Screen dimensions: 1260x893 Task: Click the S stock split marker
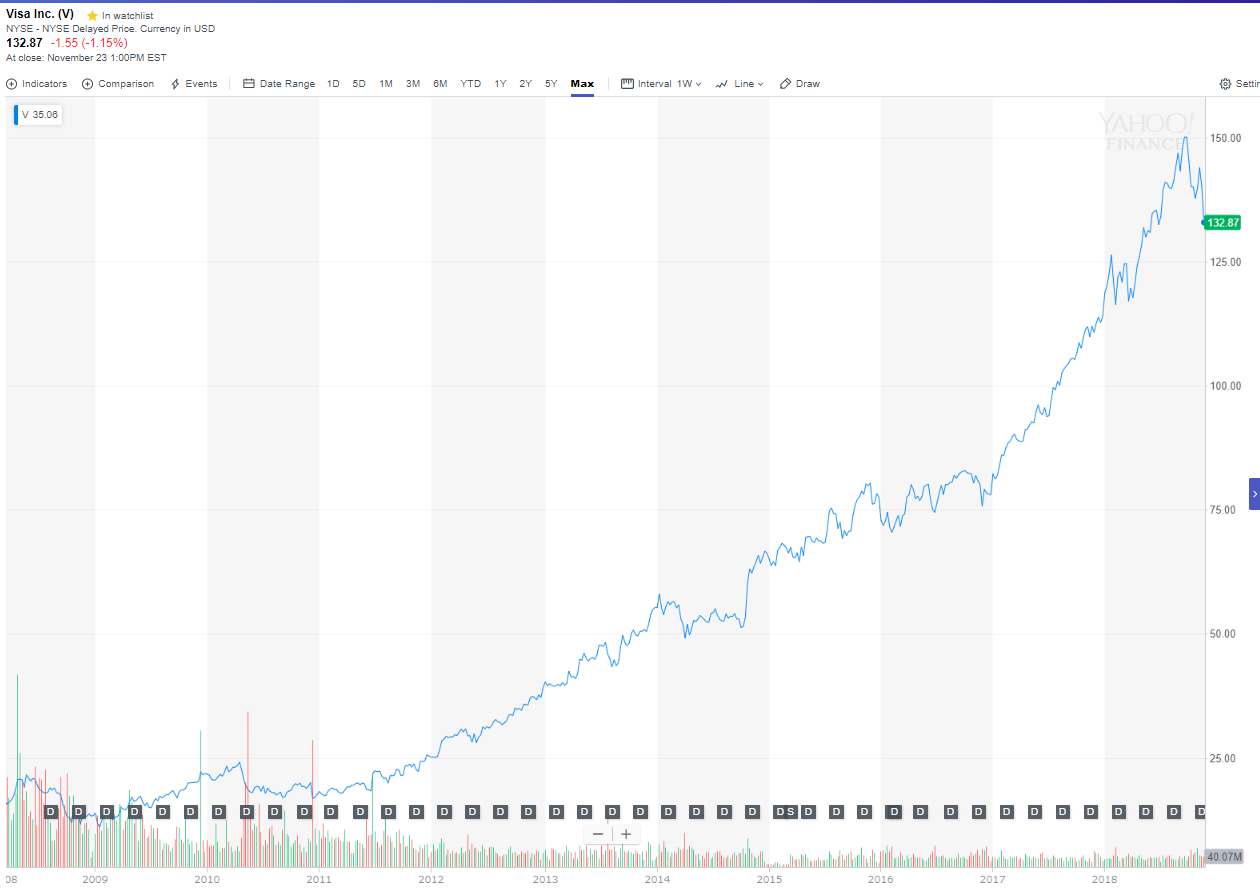click(791, 811)
